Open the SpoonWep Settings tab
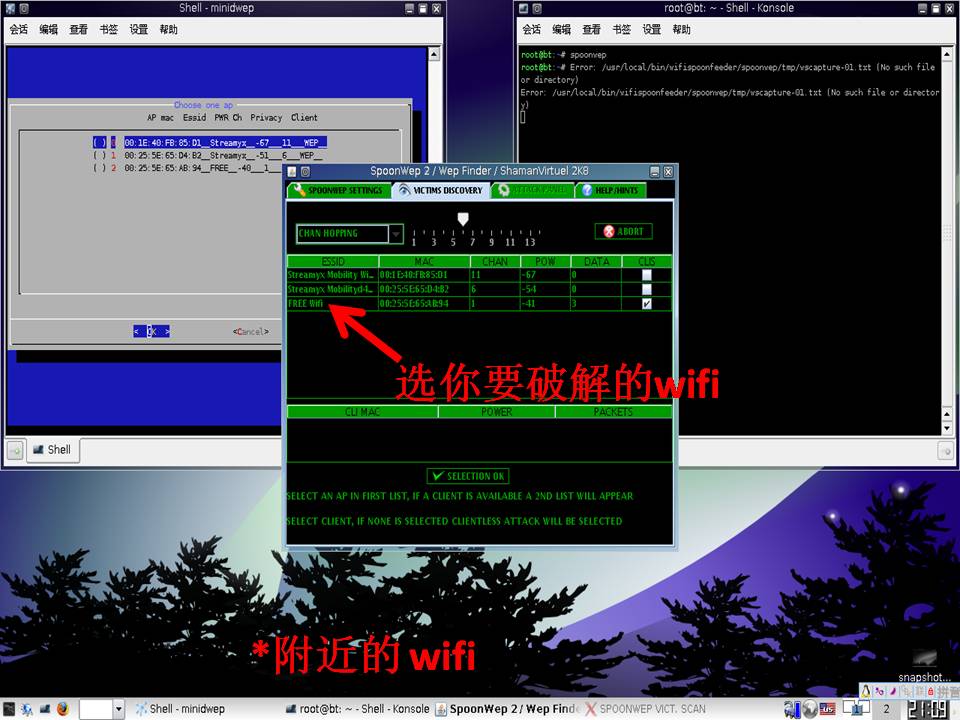This screenshot has width=960, height=720. click(x=339, y=190)
